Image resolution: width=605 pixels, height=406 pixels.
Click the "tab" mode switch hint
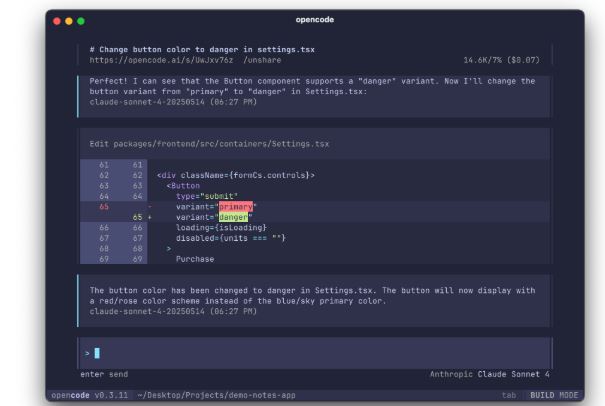509,395
